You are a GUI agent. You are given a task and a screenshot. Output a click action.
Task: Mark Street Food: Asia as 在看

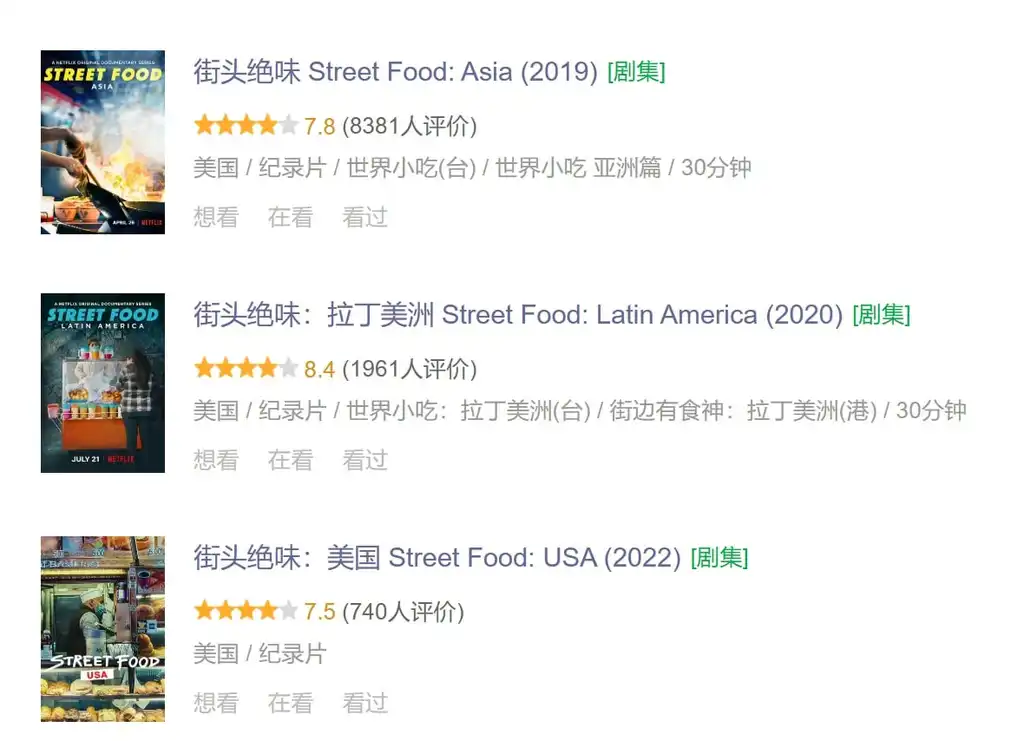pyautogui.click(x=291, y=217)
